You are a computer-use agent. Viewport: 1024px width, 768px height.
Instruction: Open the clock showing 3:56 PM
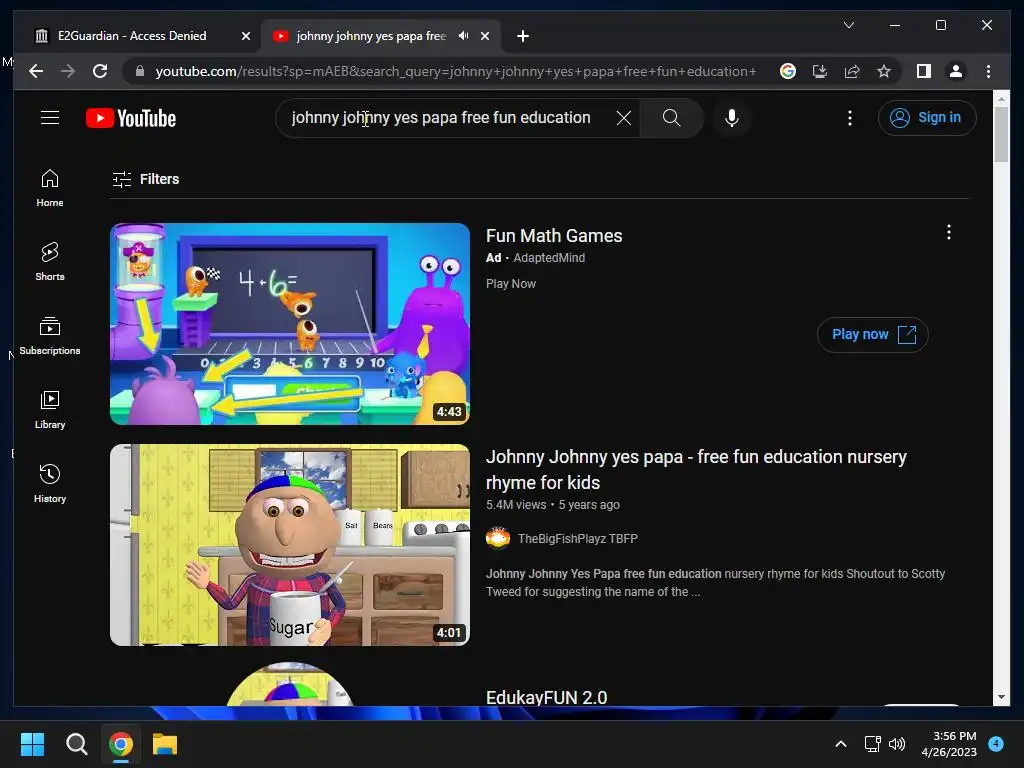click(949, 744)
